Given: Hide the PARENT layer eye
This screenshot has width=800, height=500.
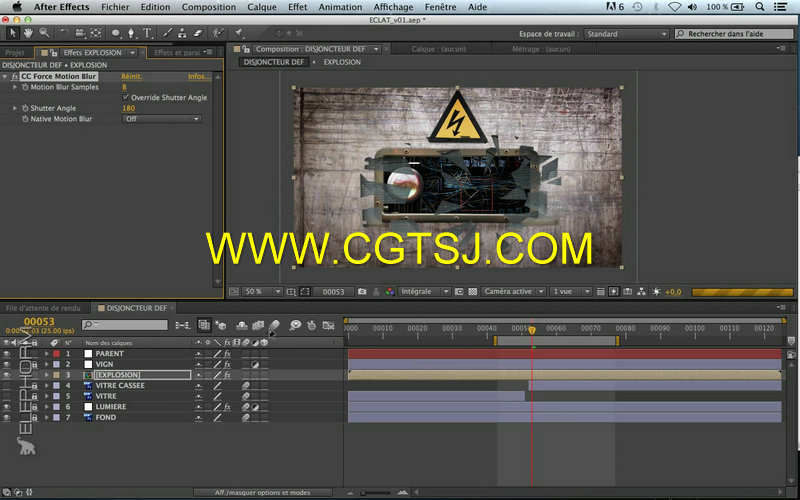Looking at the screenshot, I should point(6,353).
